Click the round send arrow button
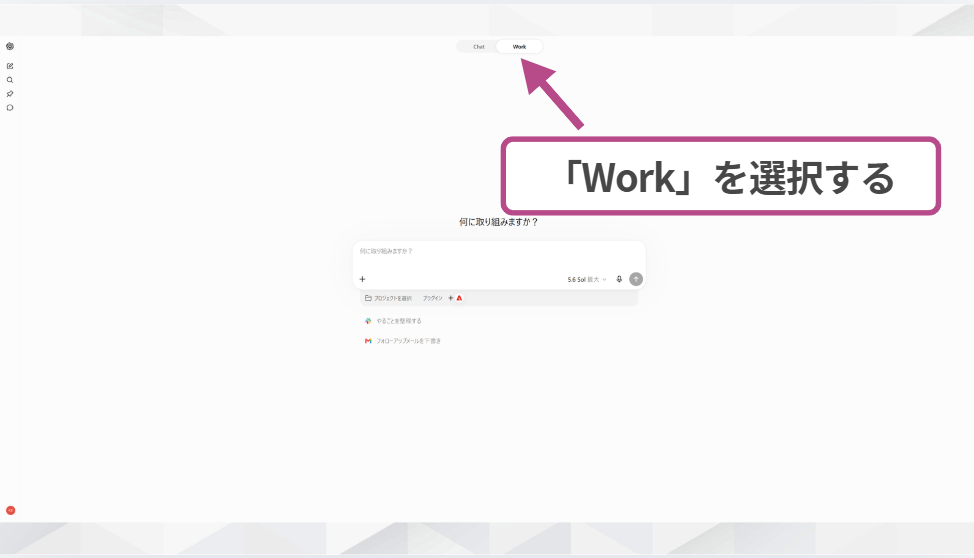974x558 pixels. tap(635, 279)
